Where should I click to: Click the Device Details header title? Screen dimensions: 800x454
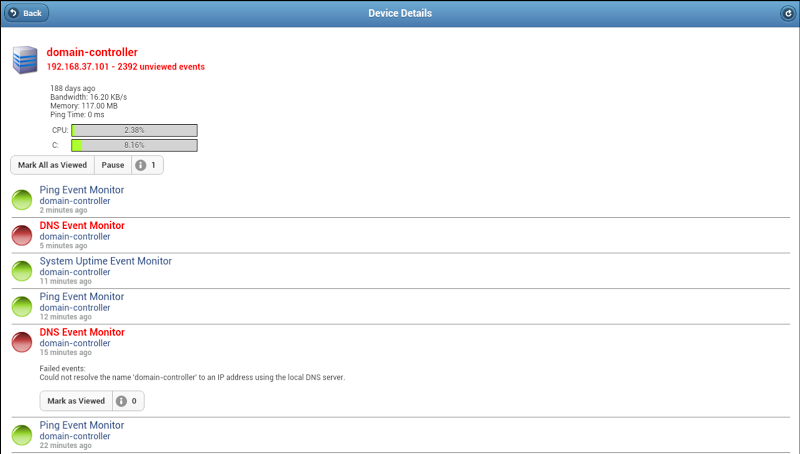(x=400, y=13)
